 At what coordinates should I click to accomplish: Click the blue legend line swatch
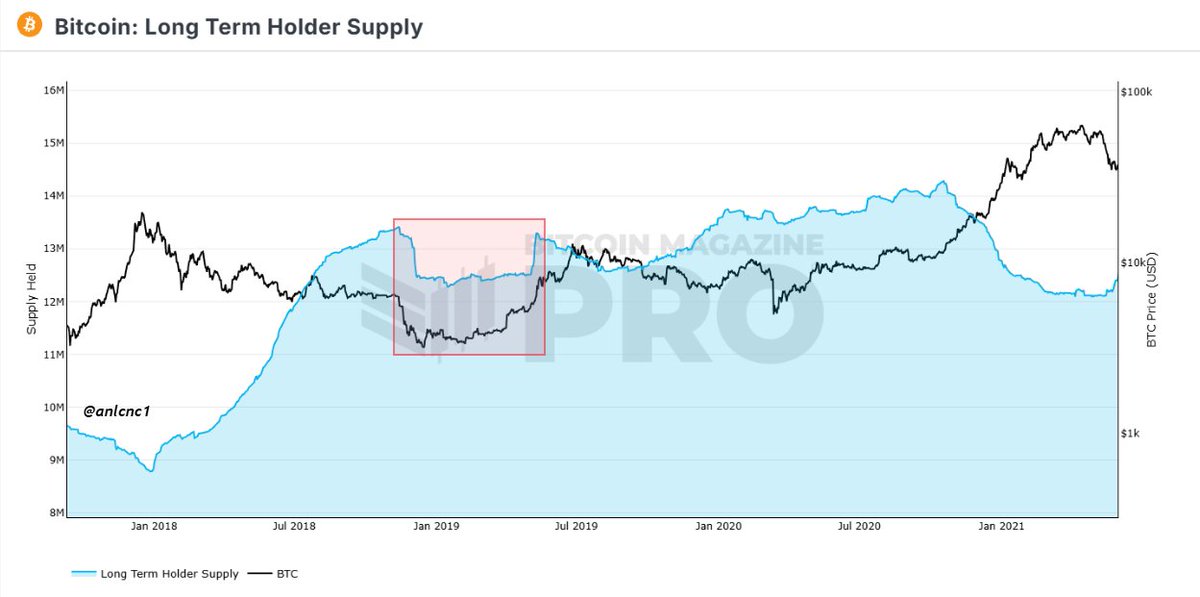(84, 574)
